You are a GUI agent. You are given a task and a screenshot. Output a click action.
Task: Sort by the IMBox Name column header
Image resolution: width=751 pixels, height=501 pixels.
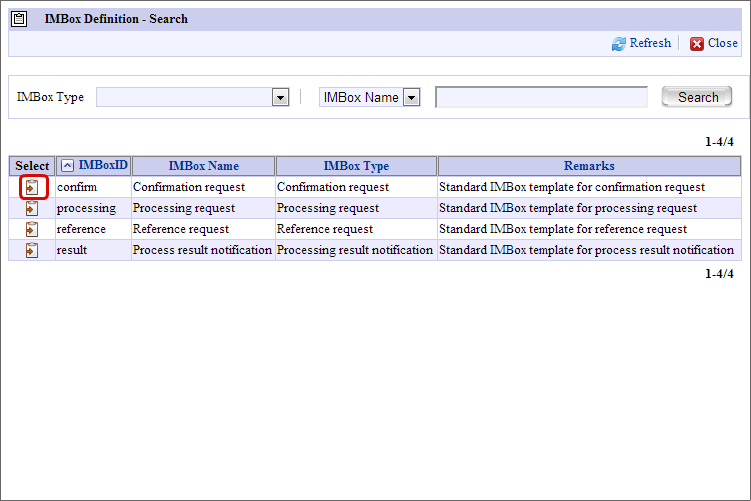pyautogui.click(x=204, y=166)
